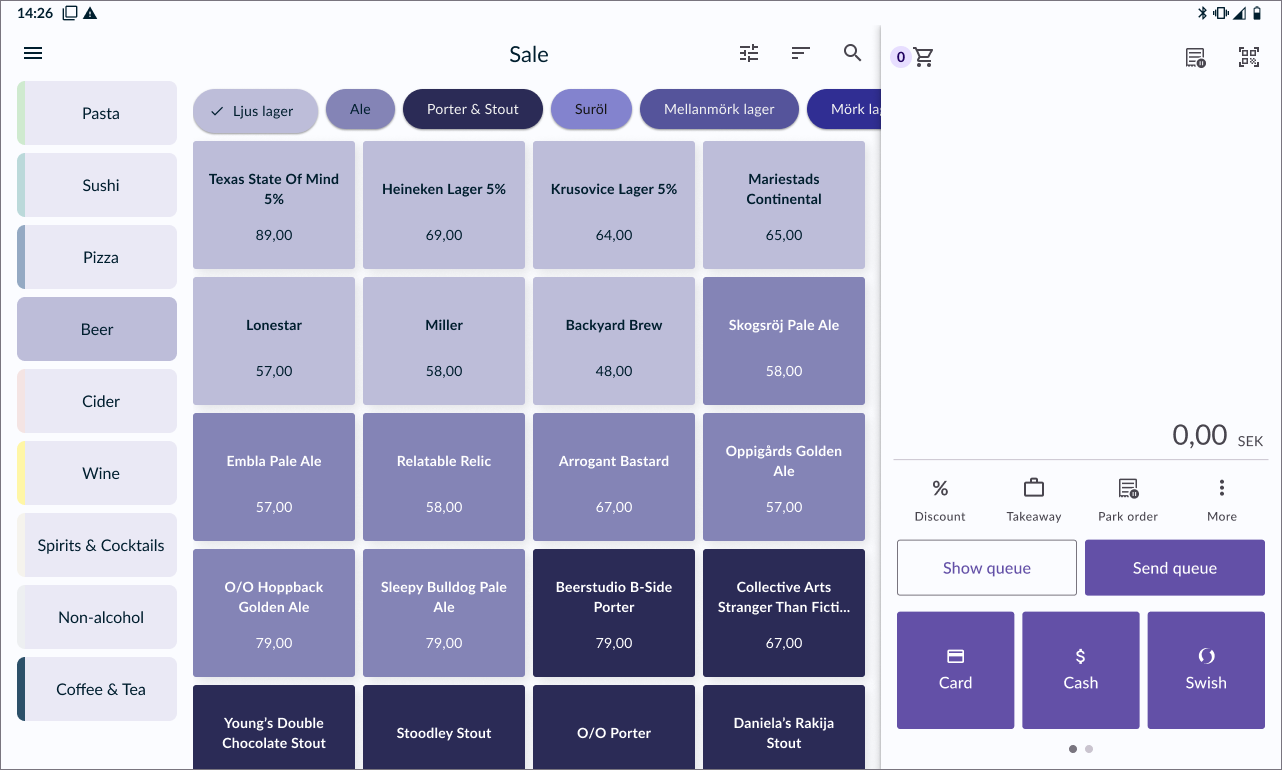The width and height of the screenshot is (1282, 770).
Task: Add Mariestads Continental to order
Action: coord(784,205)
